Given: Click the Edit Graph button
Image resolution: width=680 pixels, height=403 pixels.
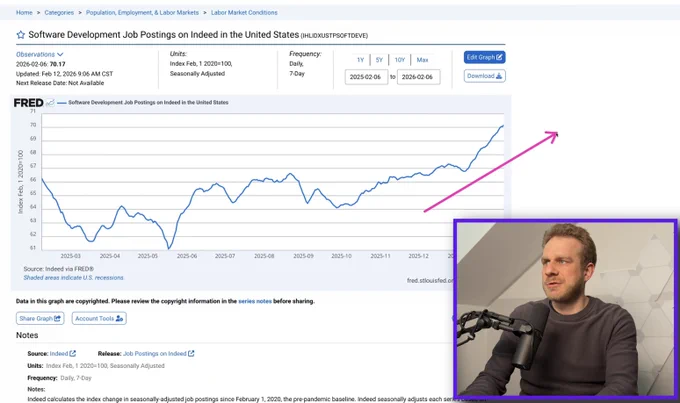Looking at the screenshot, I should click(484, 57).
